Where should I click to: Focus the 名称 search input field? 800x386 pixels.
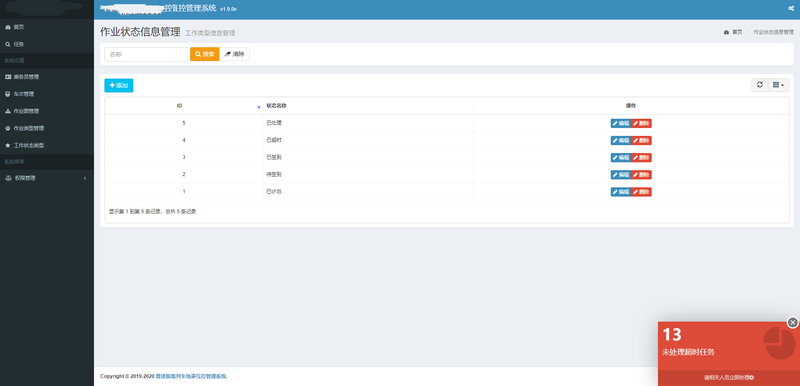146,54
